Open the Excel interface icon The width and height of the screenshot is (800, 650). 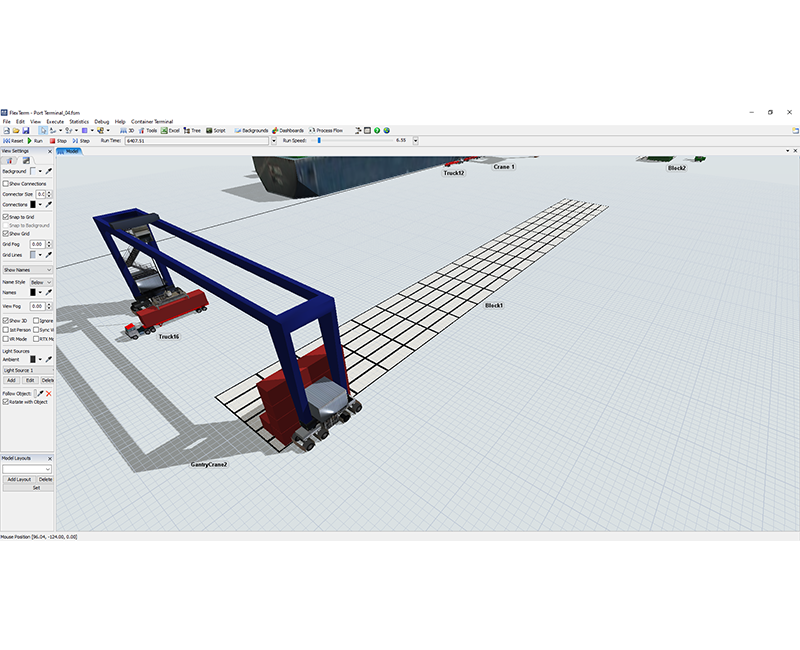tap(172, 131)
